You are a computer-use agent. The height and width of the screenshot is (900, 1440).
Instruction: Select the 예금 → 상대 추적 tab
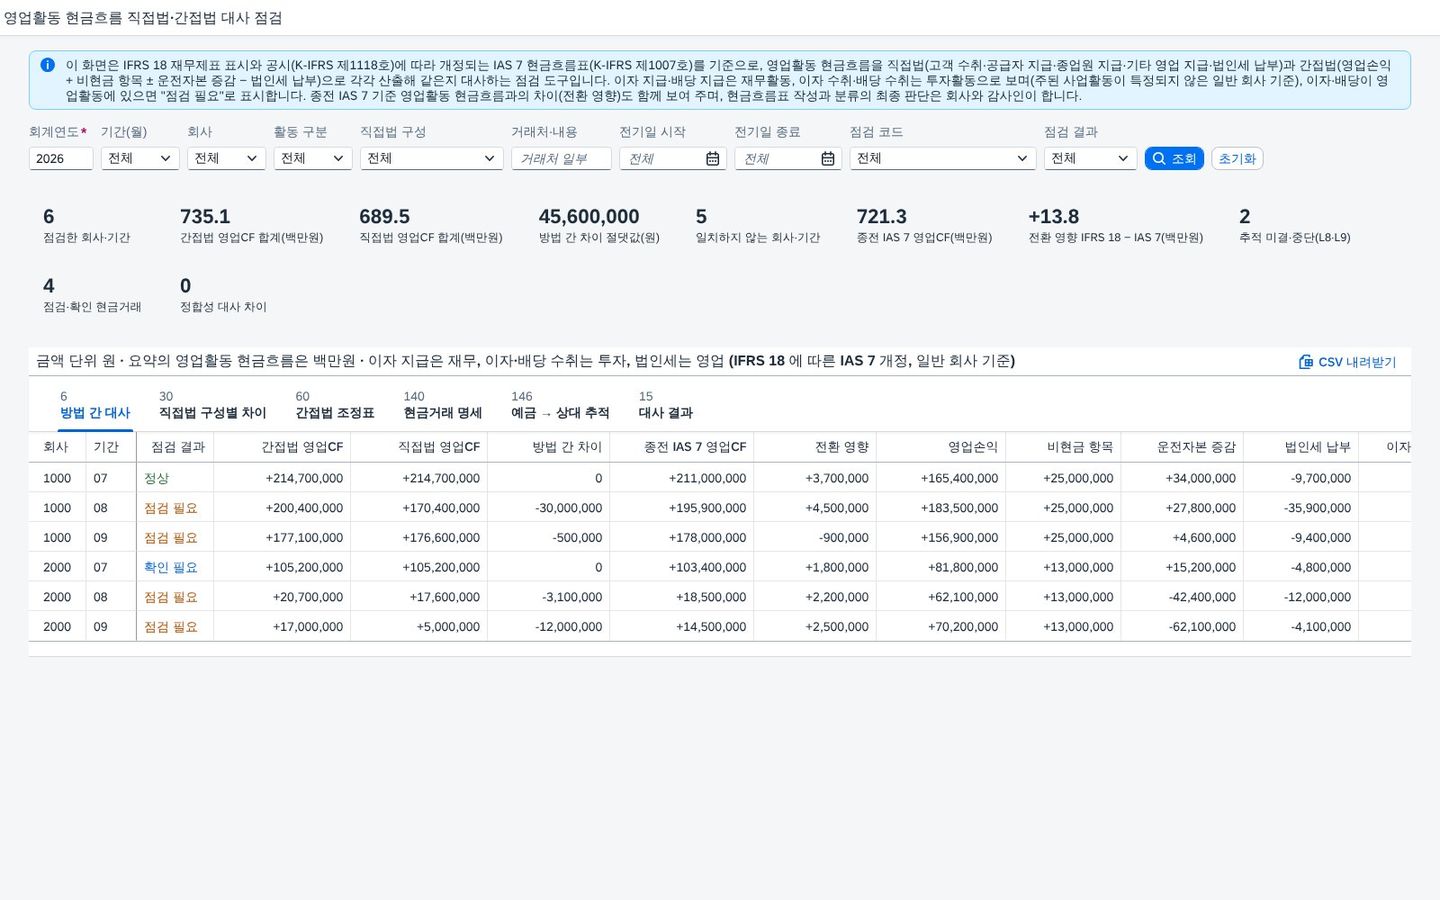(560, 405)
